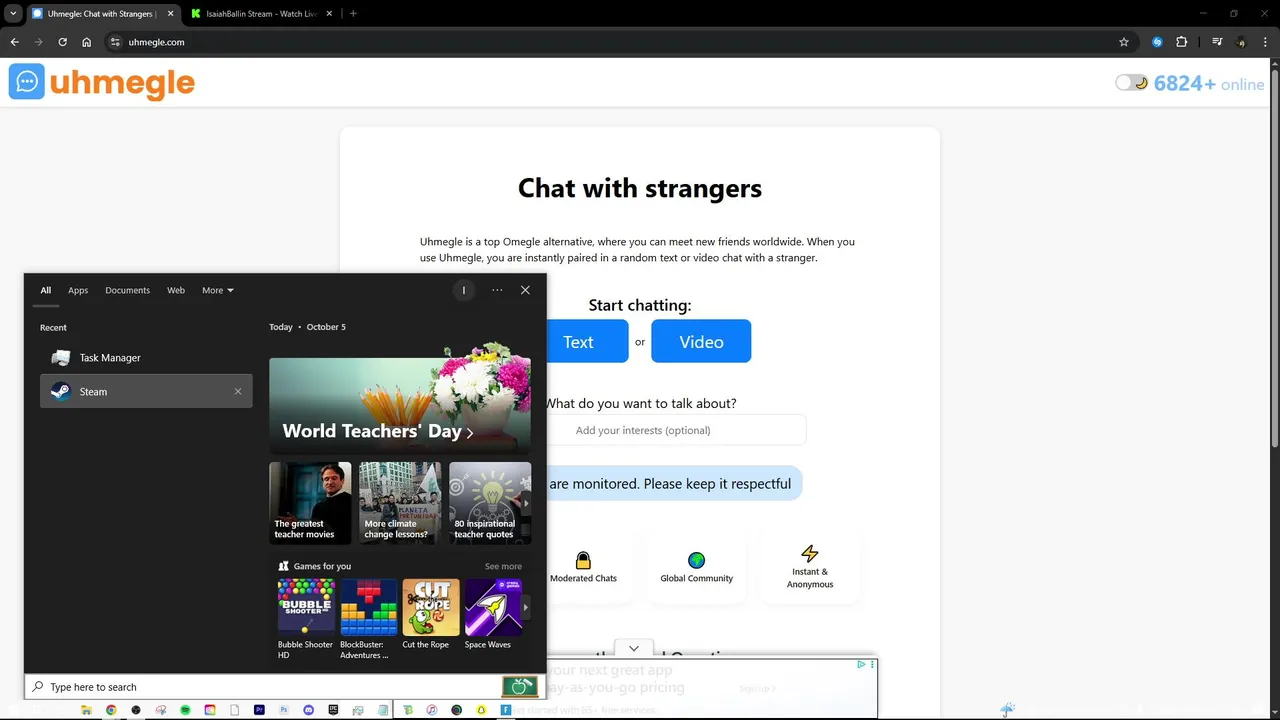The width and height of the screenshot is (1280, 720).
Task: Reload the uhmegle.com page
Action: [x=62, y=42]
